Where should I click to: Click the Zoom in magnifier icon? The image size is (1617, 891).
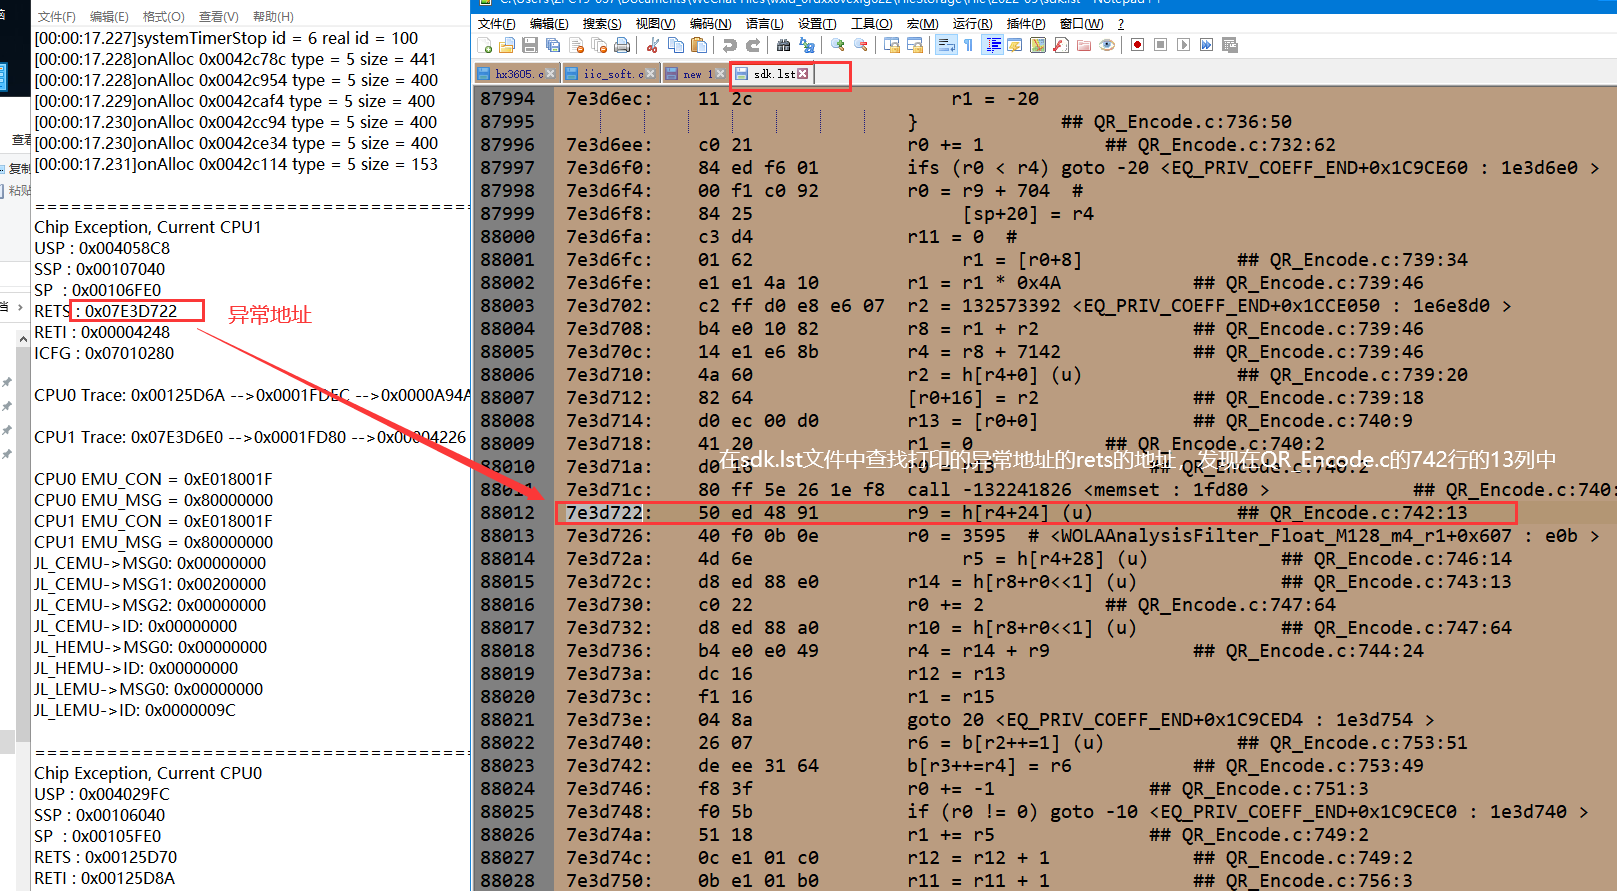click(838, 45)
